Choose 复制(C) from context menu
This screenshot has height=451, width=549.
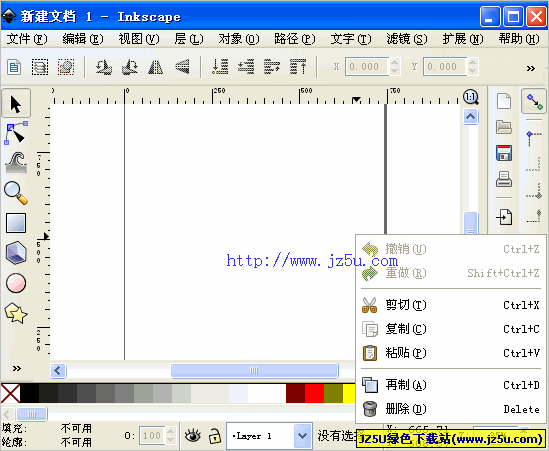tap(451, 329)
